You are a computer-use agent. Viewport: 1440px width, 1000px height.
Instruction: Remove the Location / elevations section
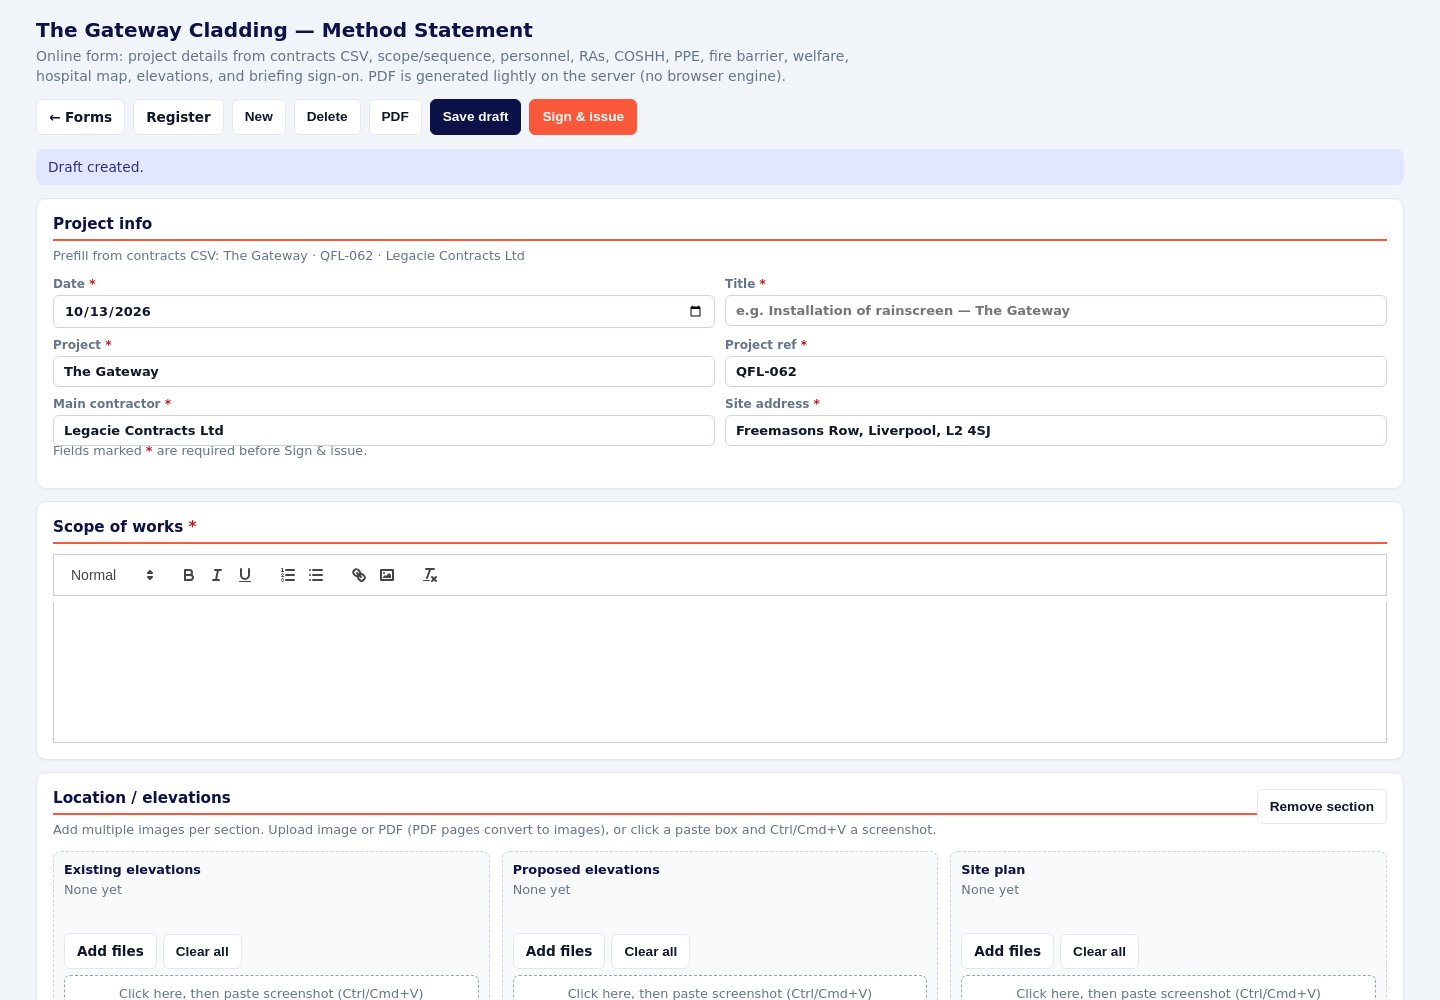click(1321, 807)
